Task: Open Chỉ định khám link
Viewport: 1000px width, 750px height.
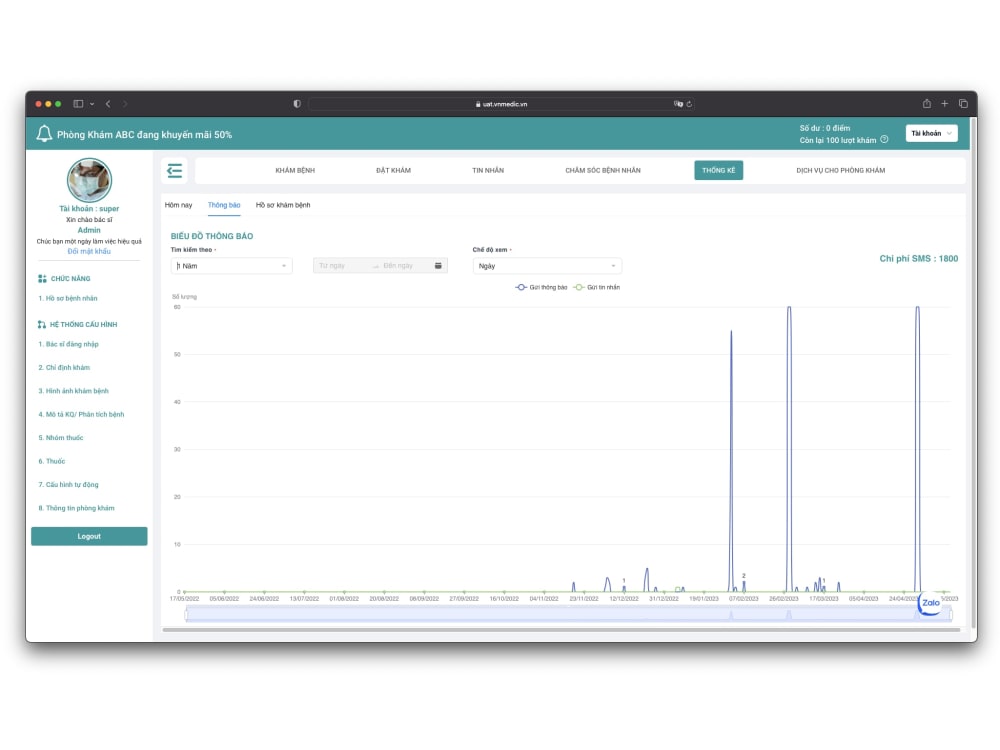Action: click(64, 368)
